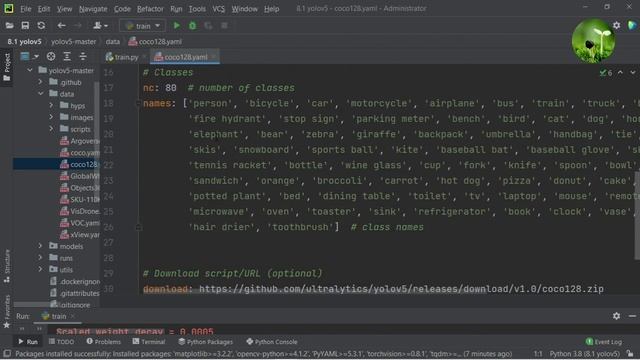Screen dimensions: 640x360
Task: Click the Select Opened File target icon
Action: [x=51, y=56]
